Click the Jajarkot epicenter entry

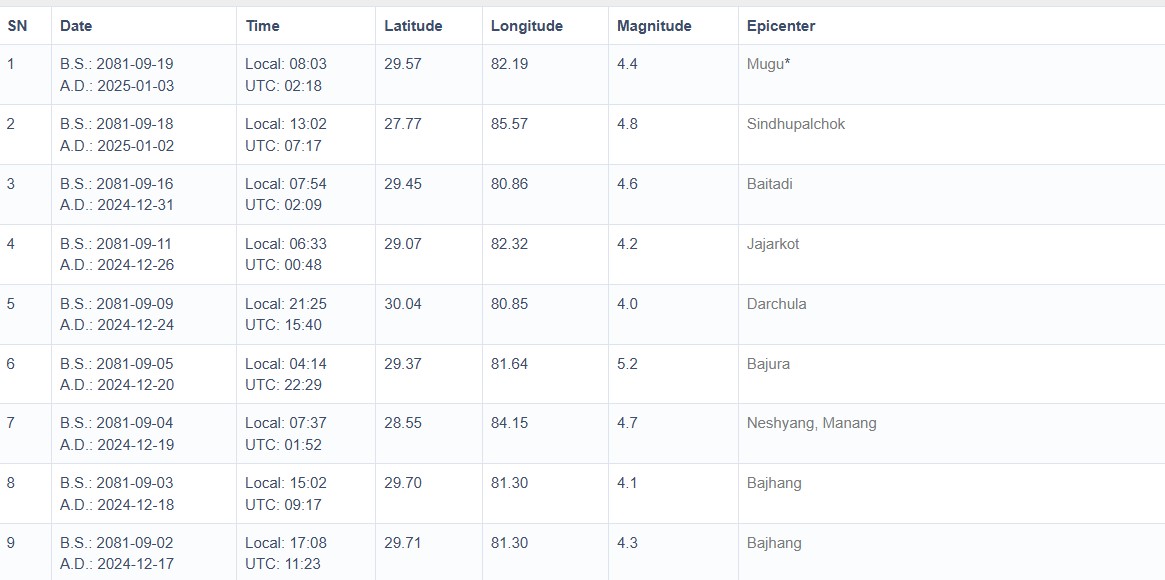click(772, 244)
